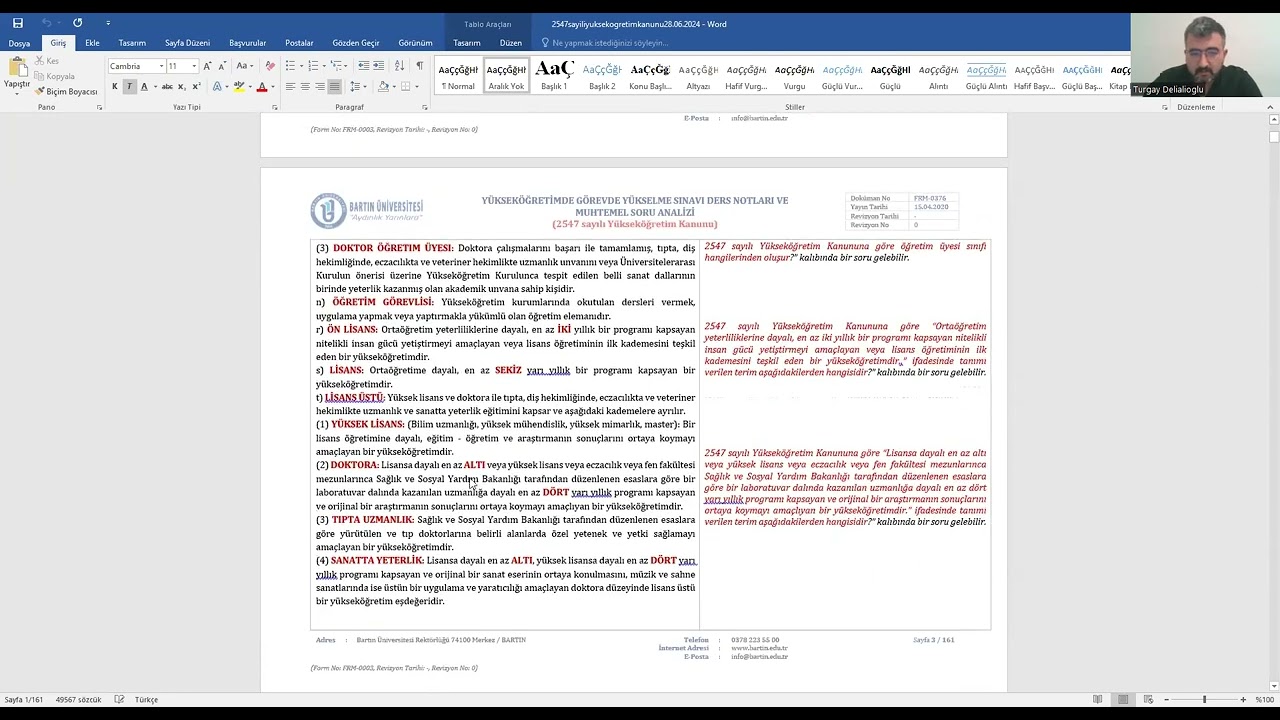
Task: Apply strikethrough formatting (abc)
Action: pyautogui.click(x=167, y=87)
